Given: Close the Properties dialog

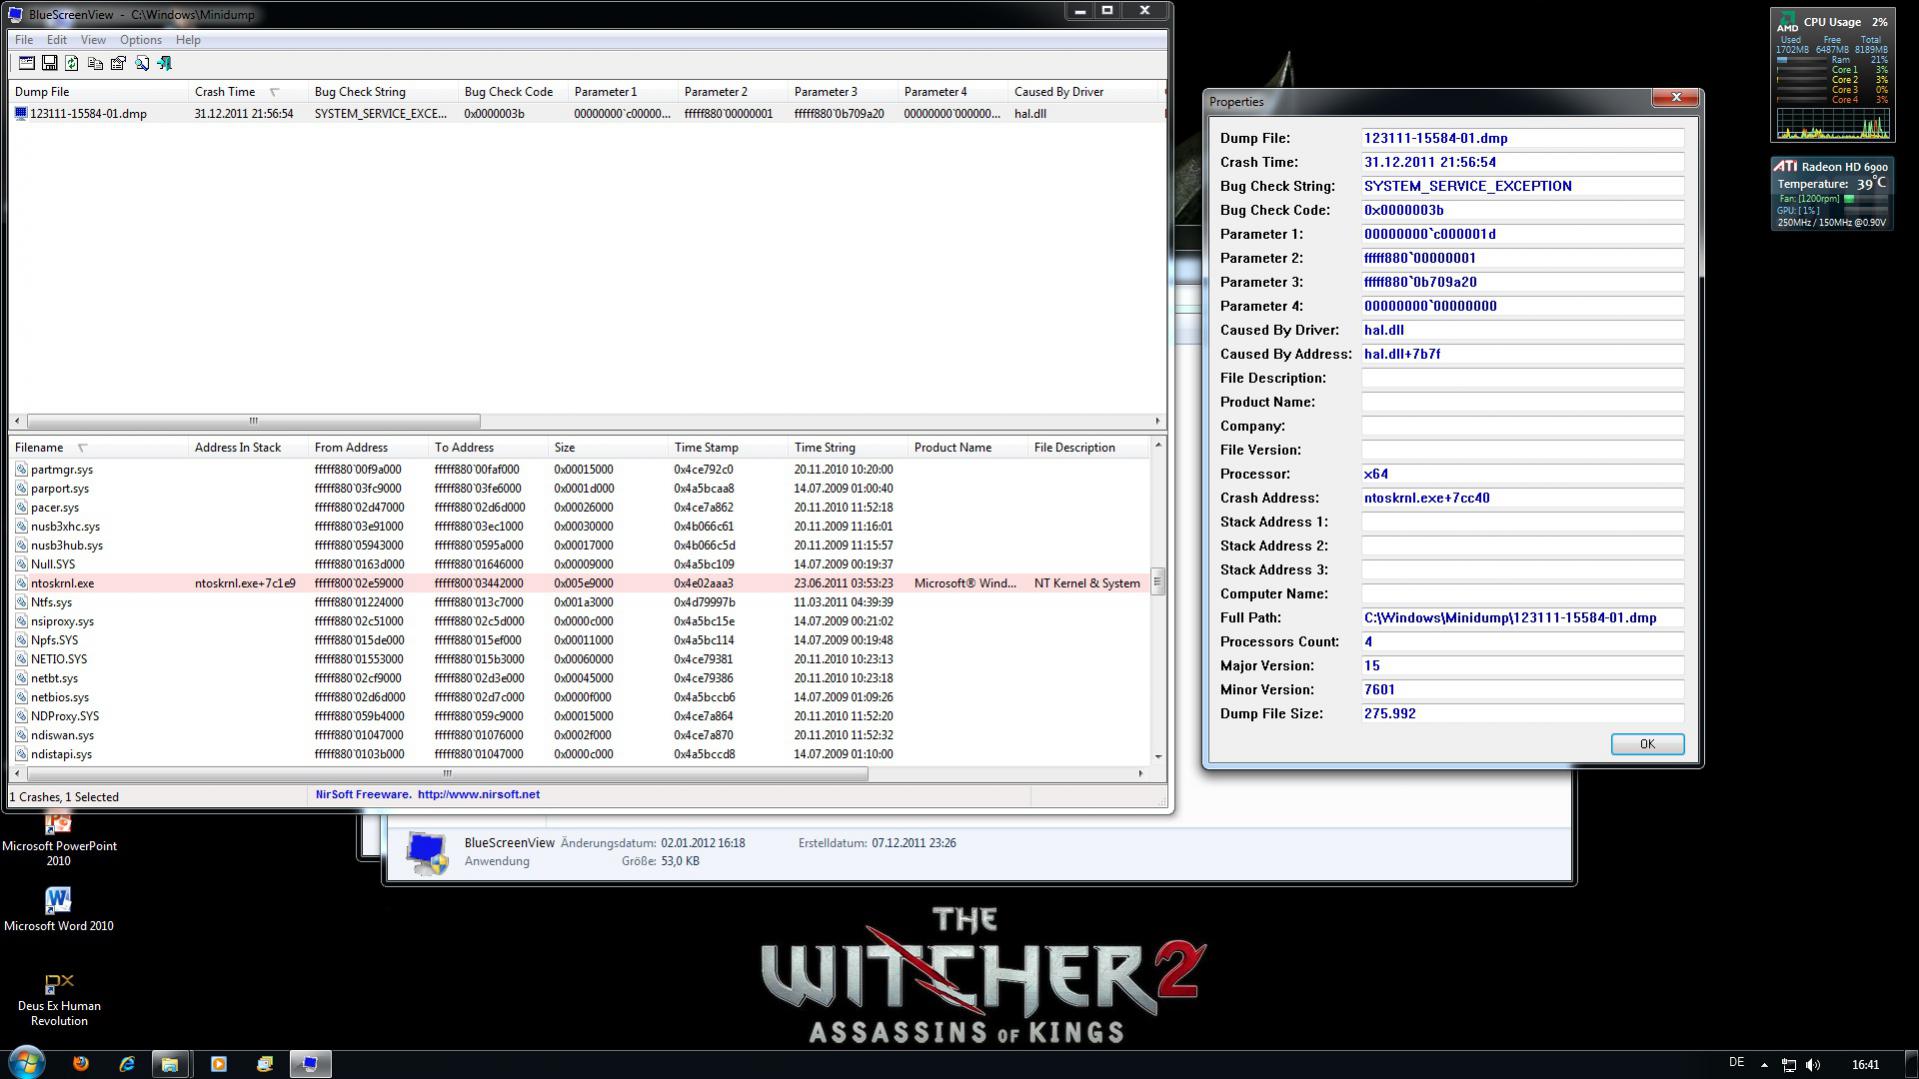Looking at the screenshot, I should pyautogui.click(x=1675, y=97).
